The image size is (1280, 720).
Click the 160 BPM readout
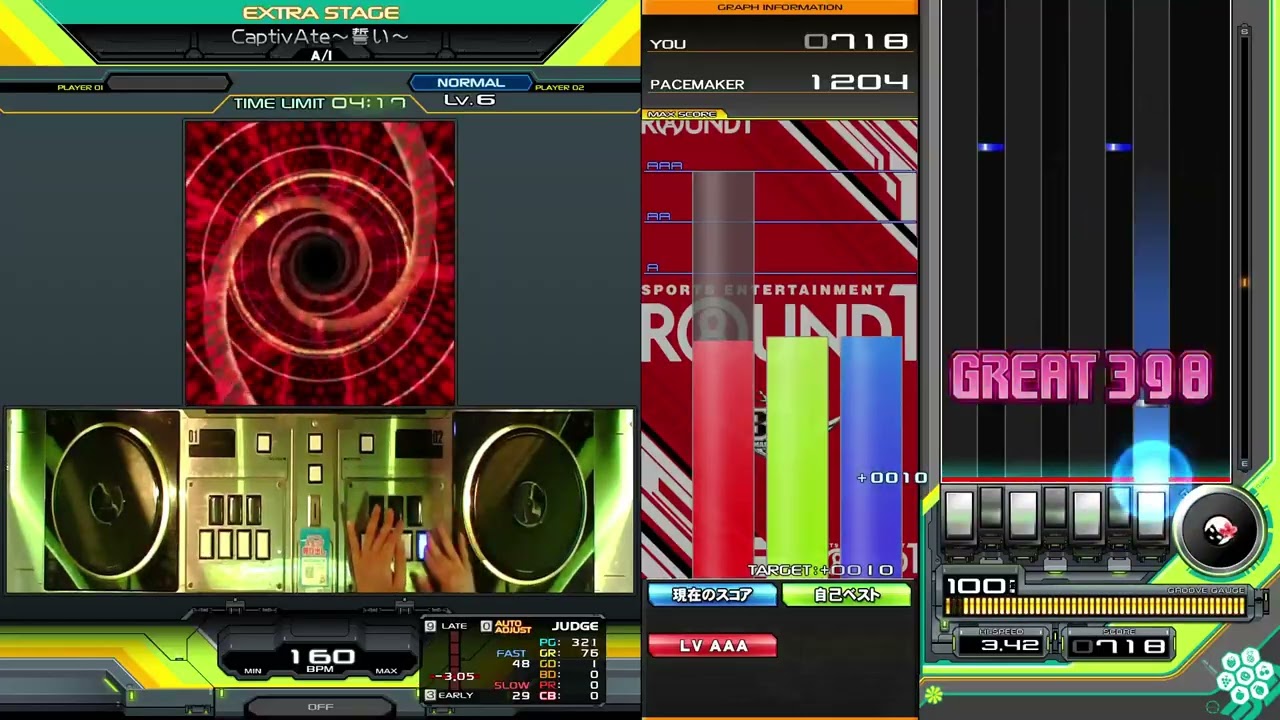click(x=321, y=659)
